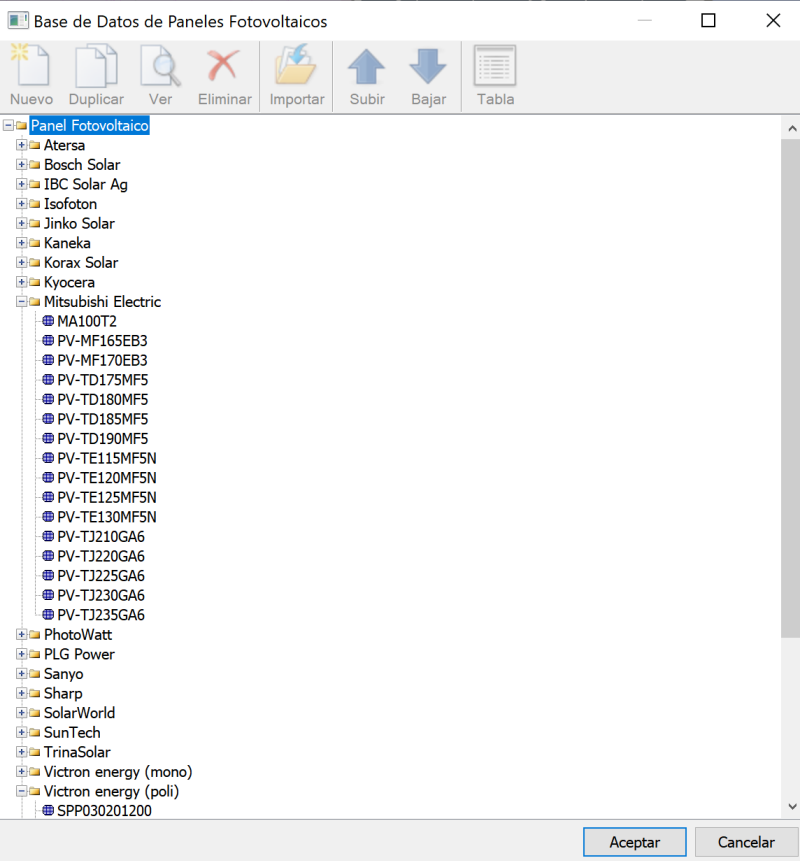Select the PV-TE120MF5N panel
The width and height of the screenshot is (800, 861).
[x=107, y=478]
